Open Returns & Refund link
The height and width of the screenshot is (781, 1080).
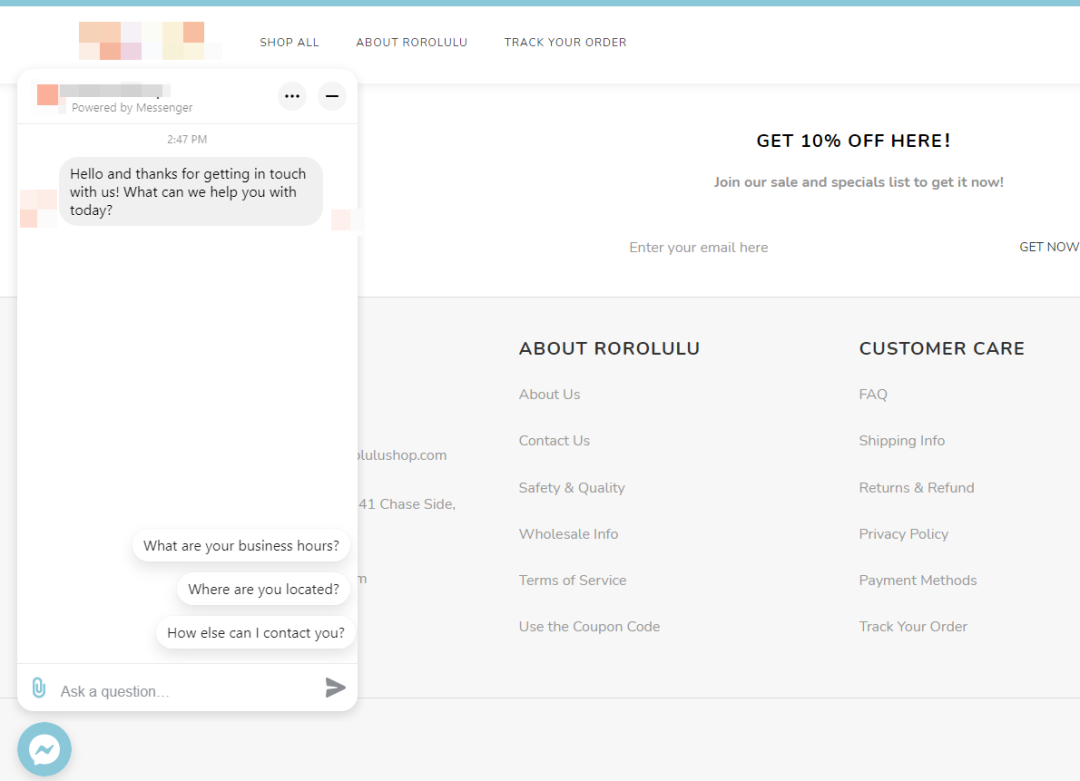point(916,488)
